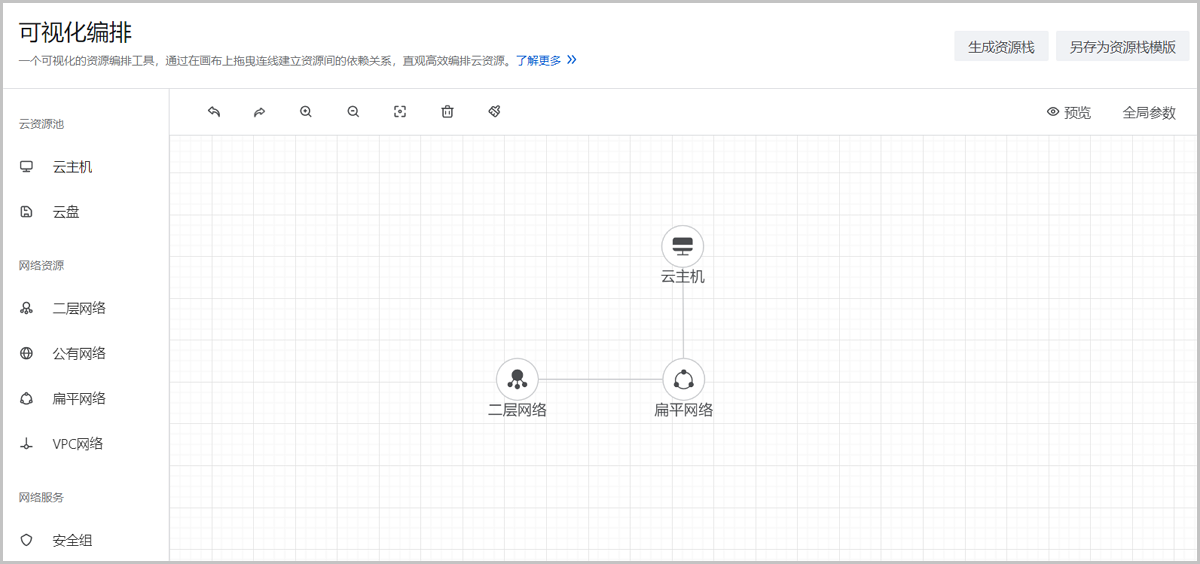Select 安全组 under 网络服务
This screenshot has height=564, width=1200.
[x=72, y=540]
